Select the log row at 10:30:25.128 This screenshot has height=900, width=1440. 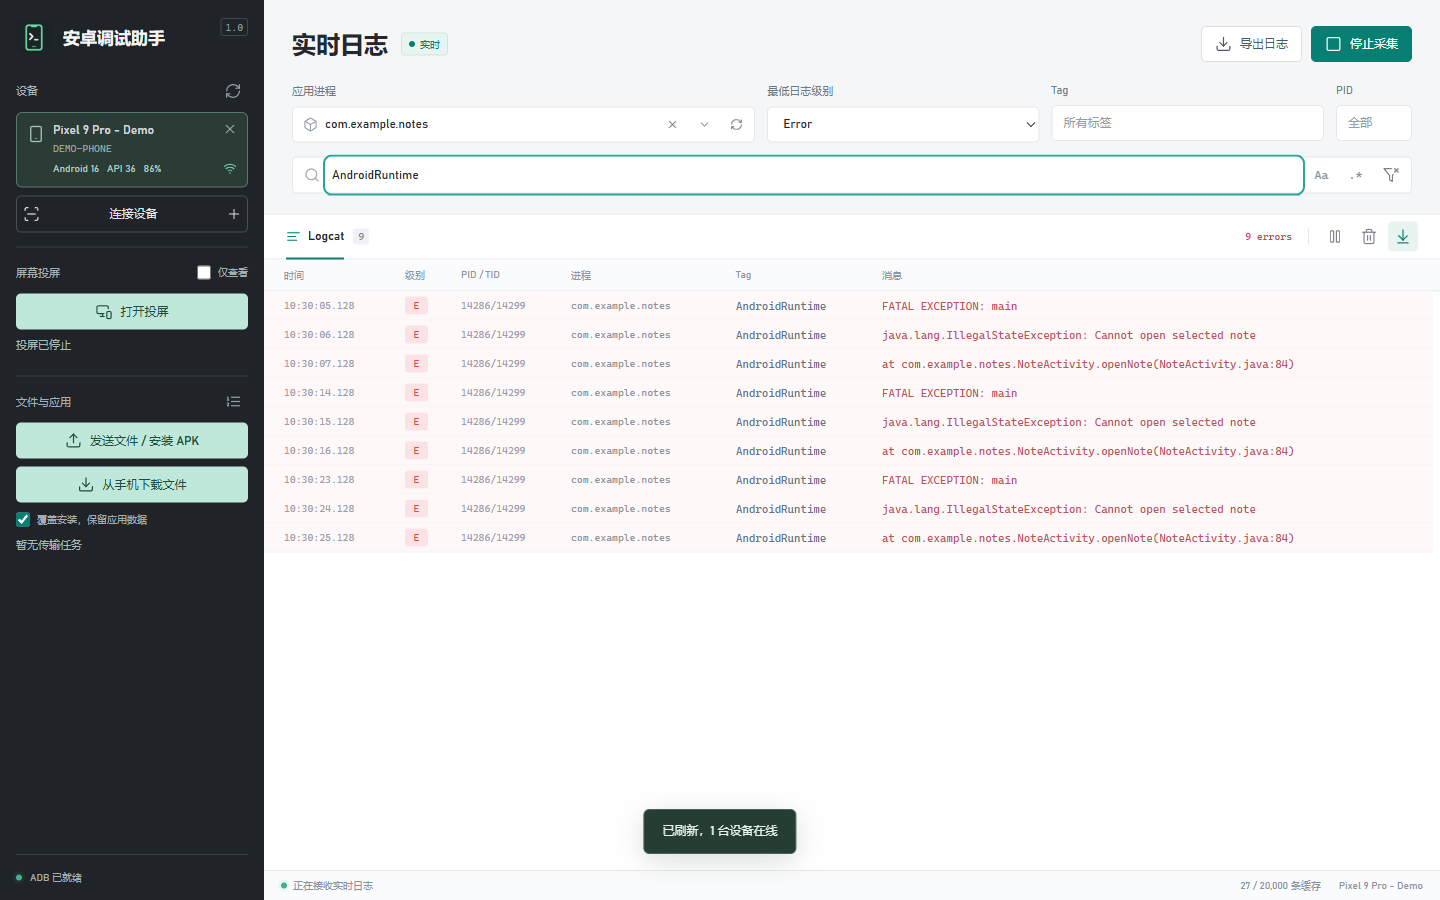click(x=848, y=538)
